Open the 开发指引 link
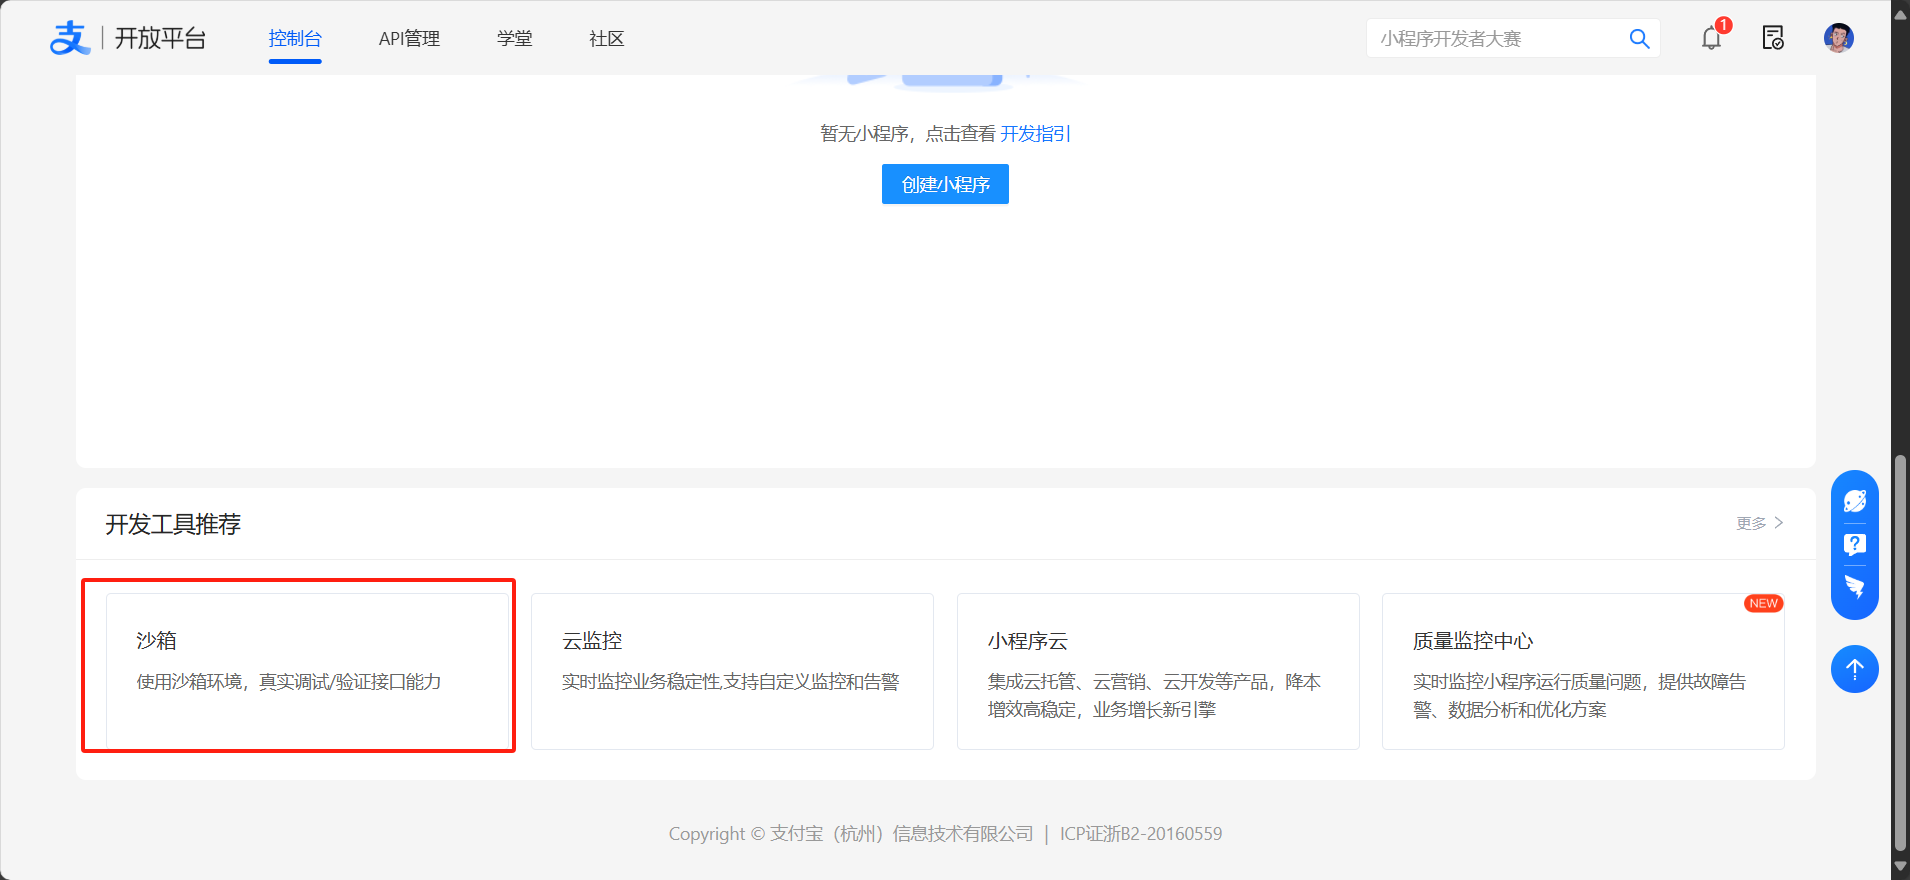Viewport: 1910px width, 880px height. (1035, 134)
